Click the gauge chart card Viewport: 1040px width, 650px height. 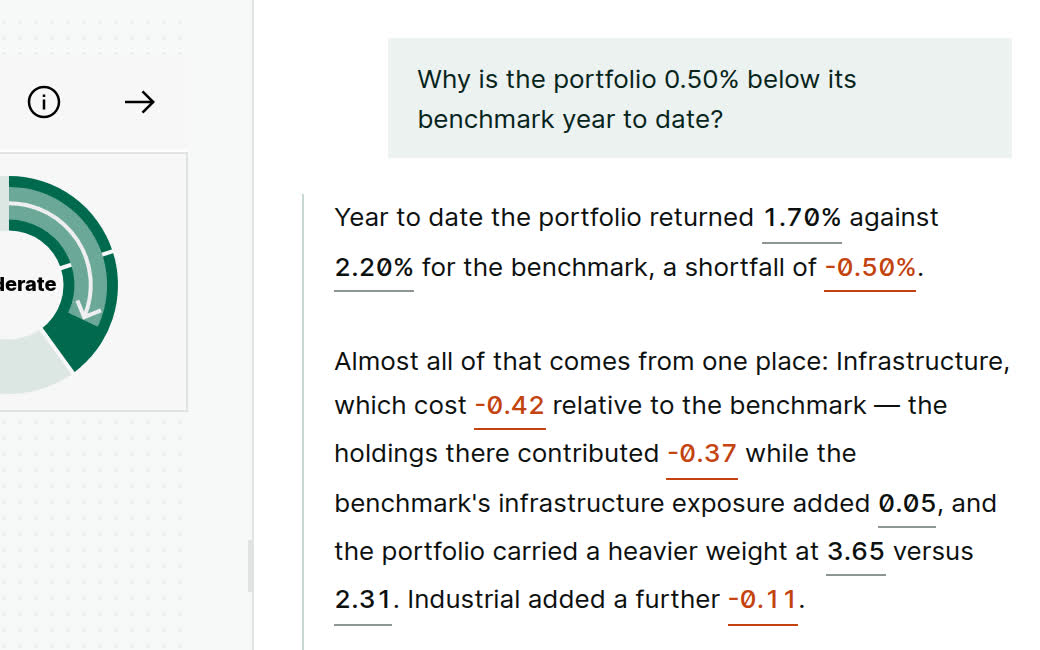93,282
